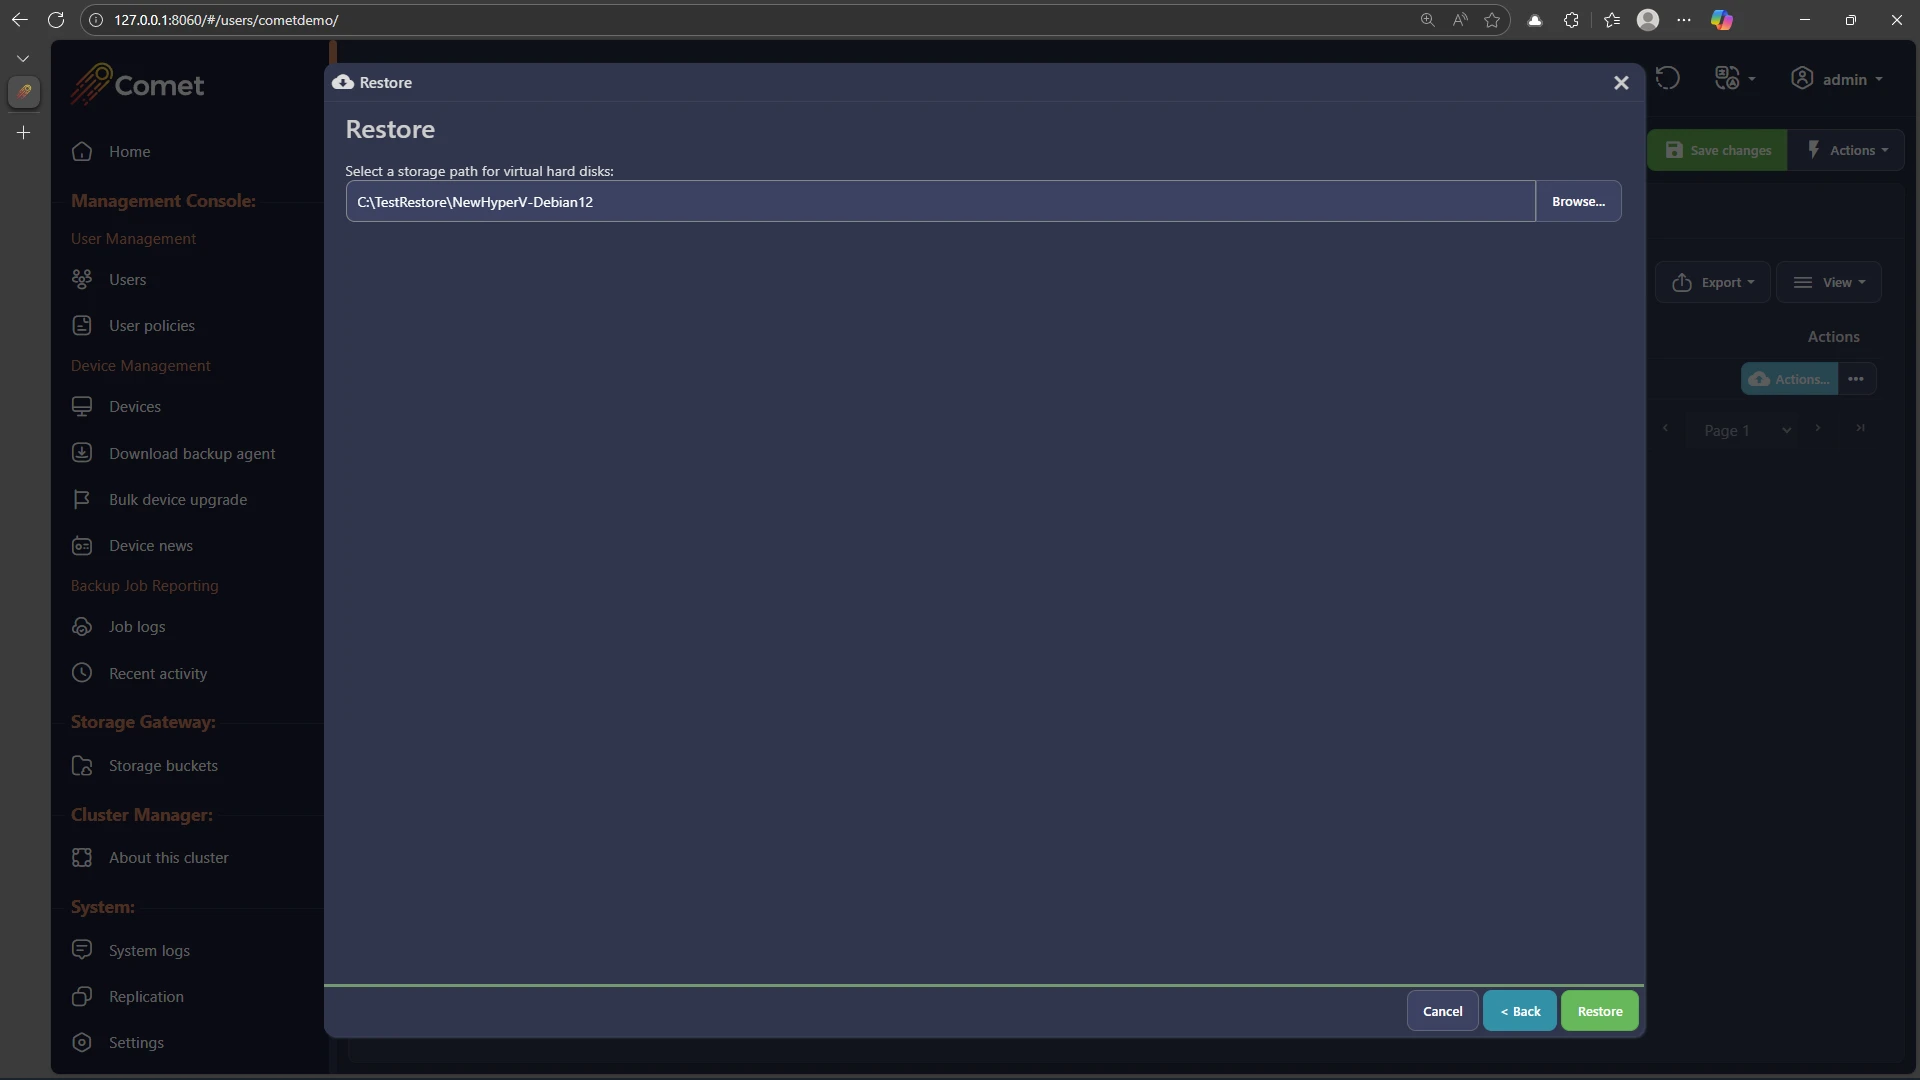Open About this cluster page
Viewport: 1920px width, 1080px height.
point(168,857)
